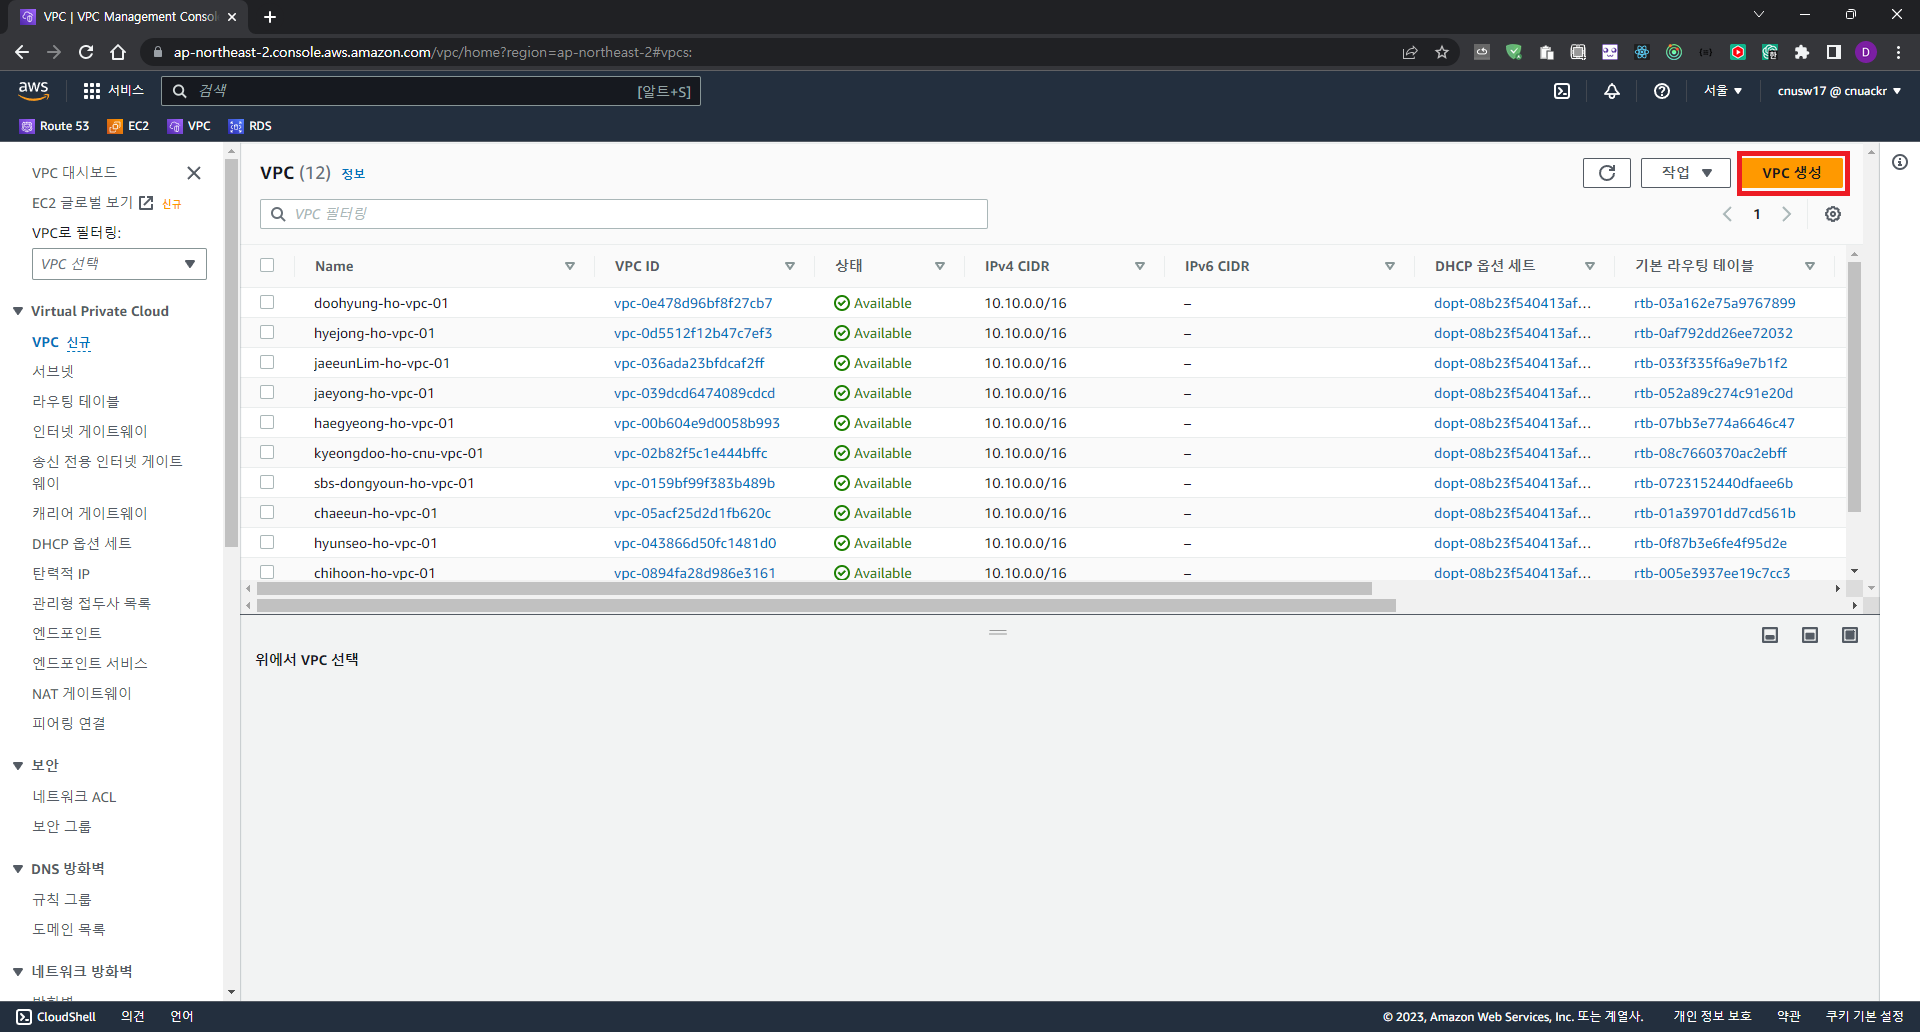Click the RDS shortcut in favorites bar
The width and height of the screenshot is (1920, 1032).
[x=250, y=126]
